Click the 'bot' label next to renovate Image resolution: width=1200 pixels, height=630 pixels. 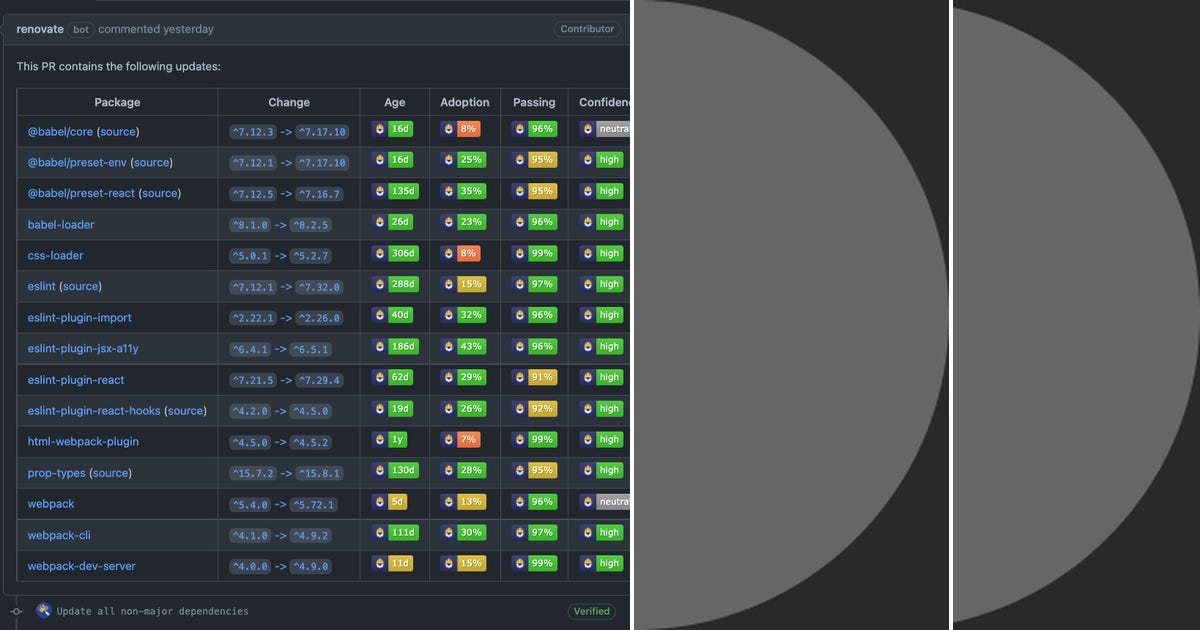pyautogui.click(x=81, y=30)
